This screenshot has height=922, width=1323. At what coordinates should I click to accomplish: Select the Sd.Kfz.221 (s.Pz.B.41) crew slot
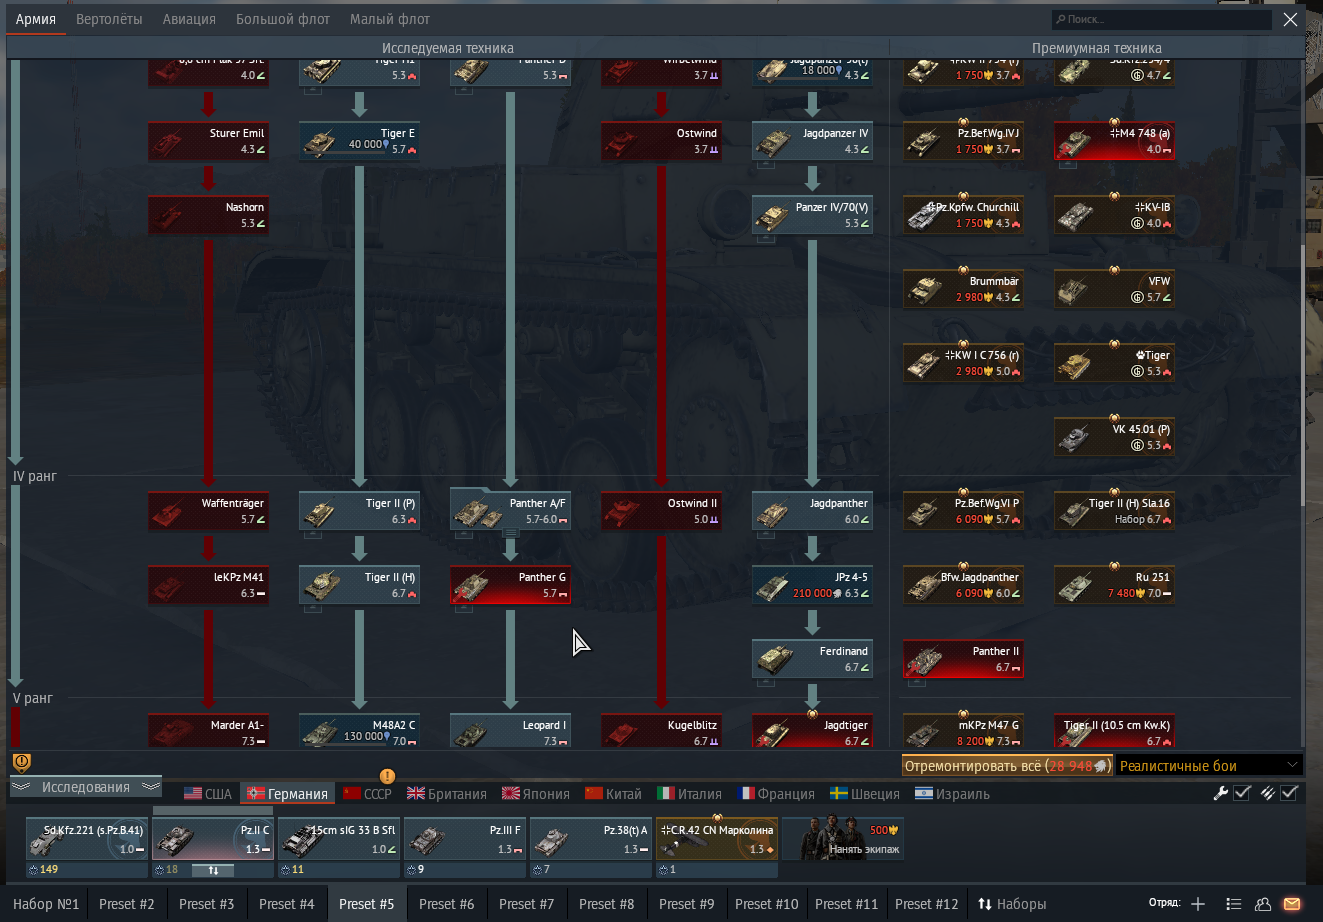87,838
